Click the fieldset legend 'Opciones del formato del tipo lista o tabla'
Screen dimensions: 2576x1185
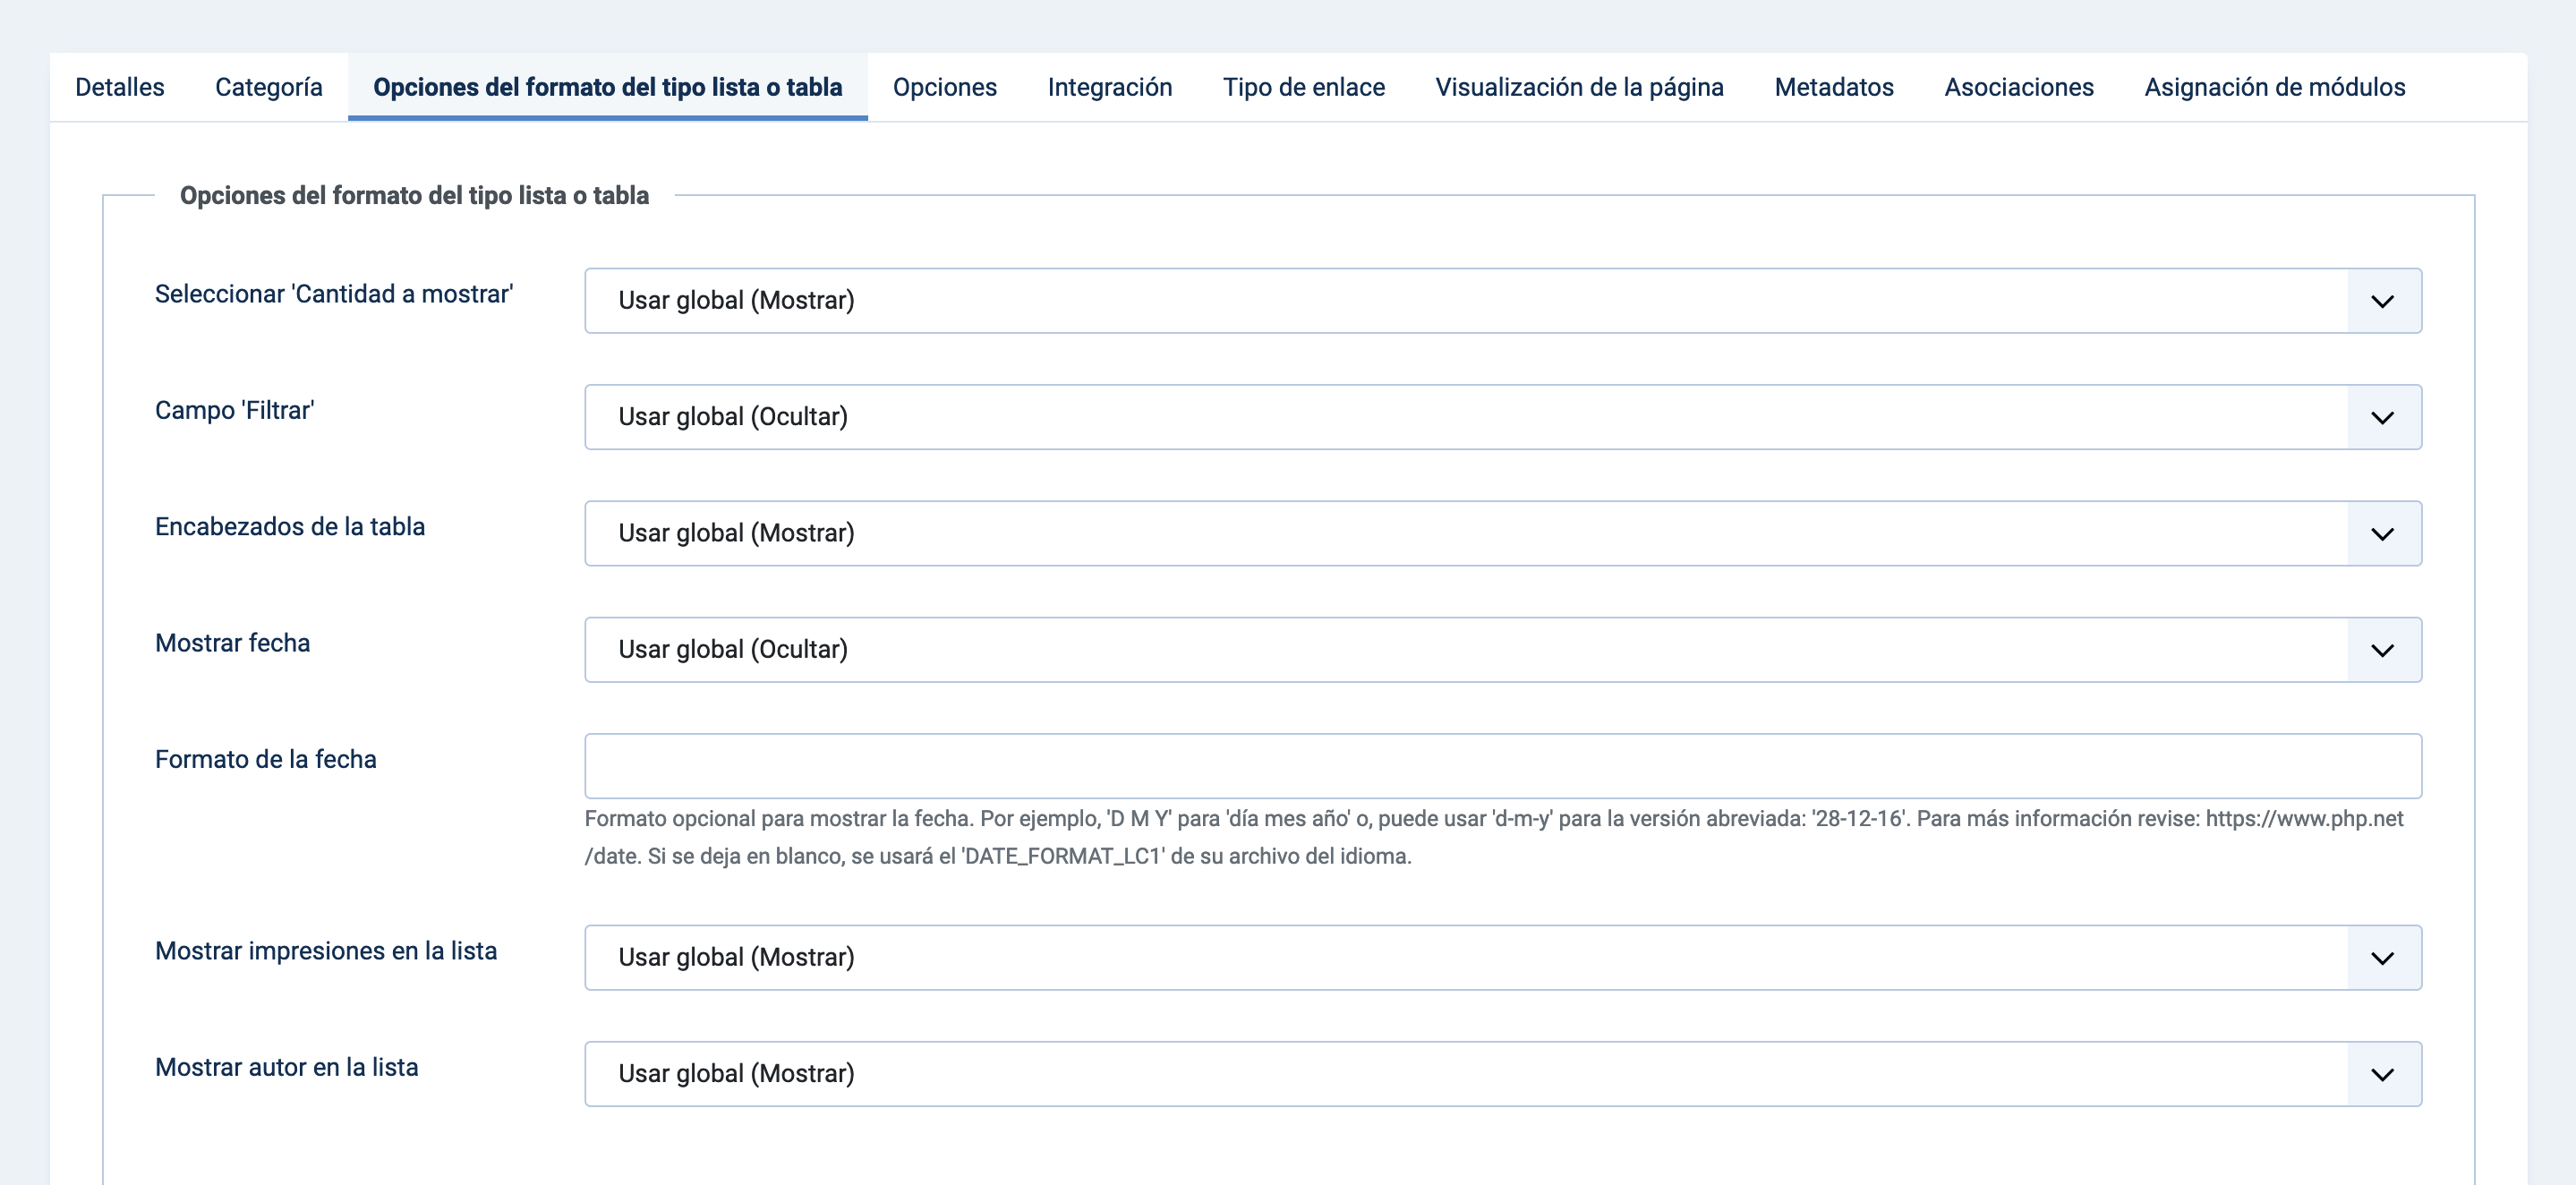tap(414, 195)
